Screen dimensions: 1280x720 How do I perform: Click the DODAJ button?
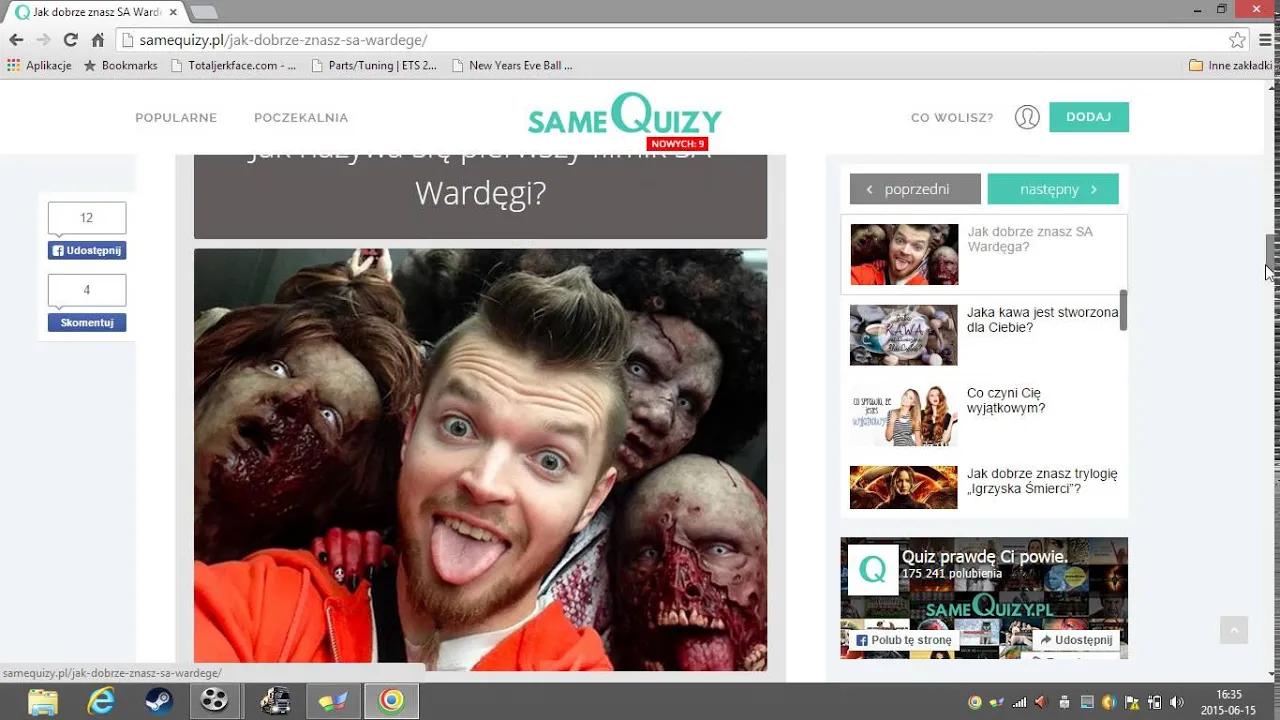[x=1089, y=117]
